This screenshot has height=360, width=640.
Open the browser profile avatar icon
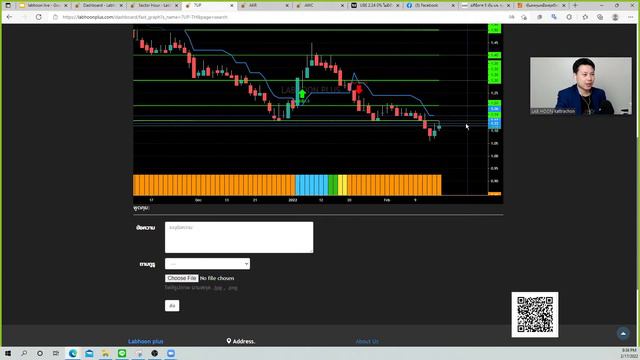click(615, 17)
